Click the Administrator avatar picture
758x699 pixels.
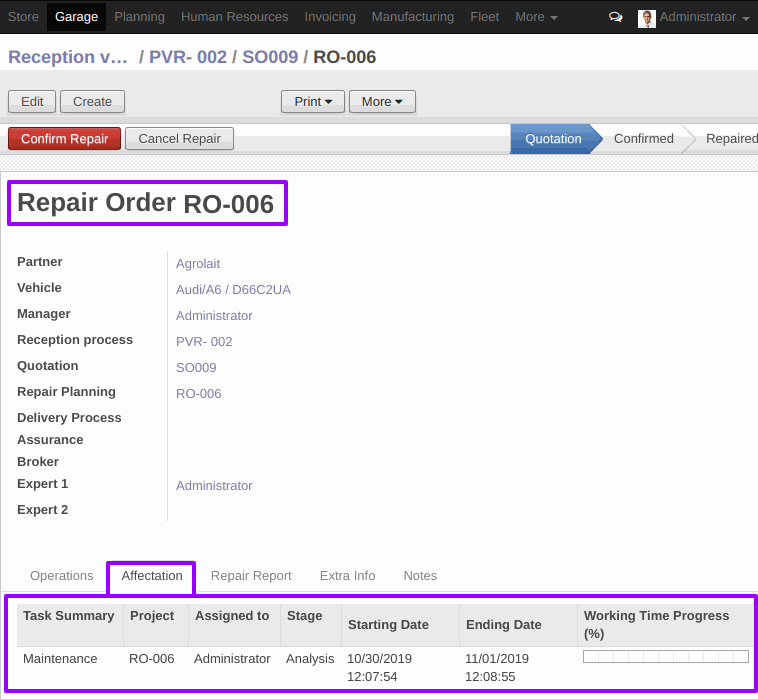tap(647, 18)
